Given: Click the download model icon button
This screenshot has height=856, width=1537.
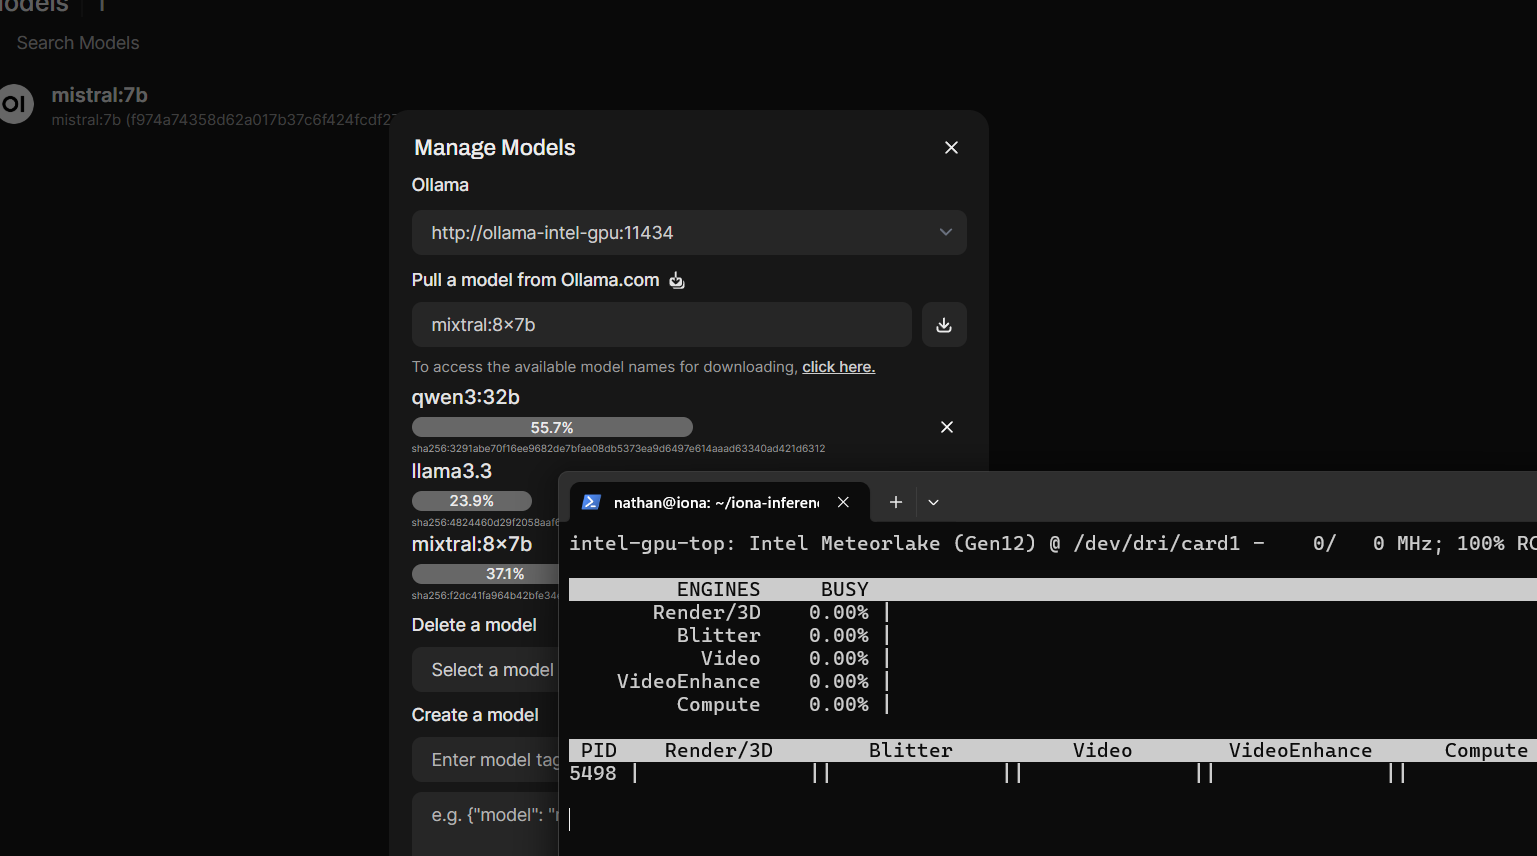Looking at the screenshot, I should (944, 325).
